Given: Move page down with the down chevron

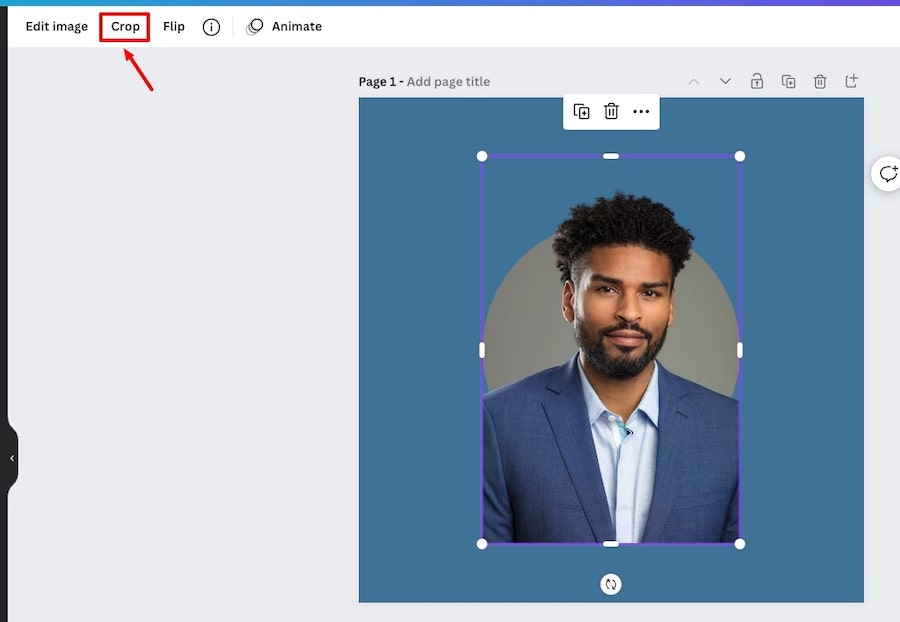Looking at the screenshot, I should 726,81.
